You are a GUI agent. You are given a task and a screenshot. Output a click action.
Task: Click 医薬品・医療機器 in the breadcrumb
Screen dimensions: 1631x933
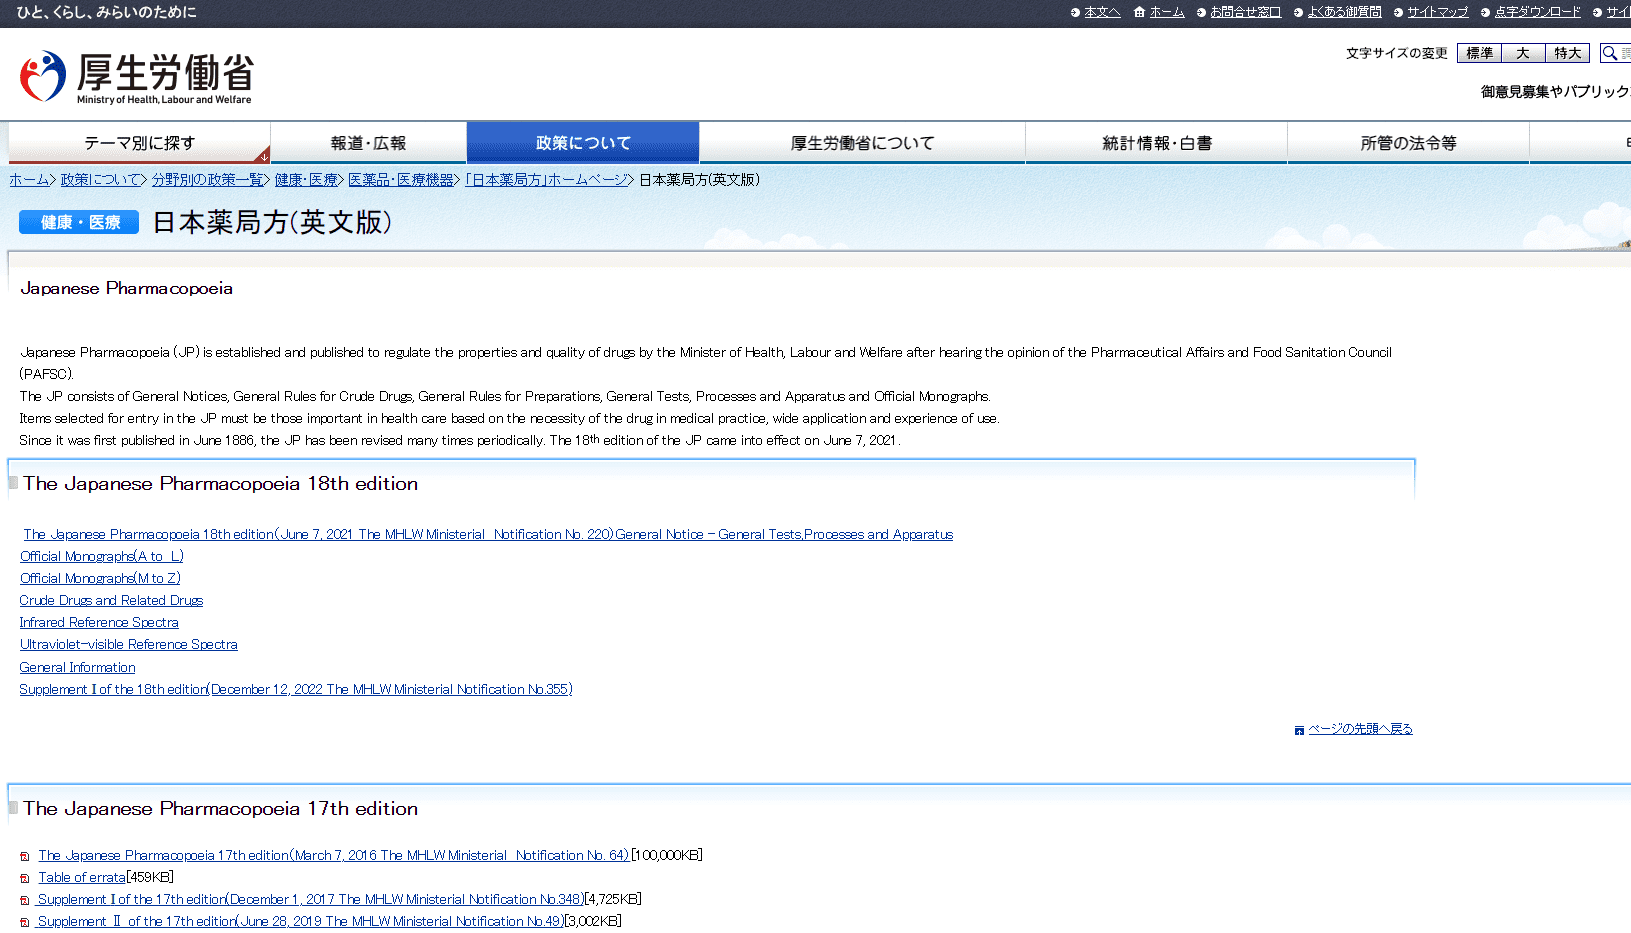(x=401, y=180)
